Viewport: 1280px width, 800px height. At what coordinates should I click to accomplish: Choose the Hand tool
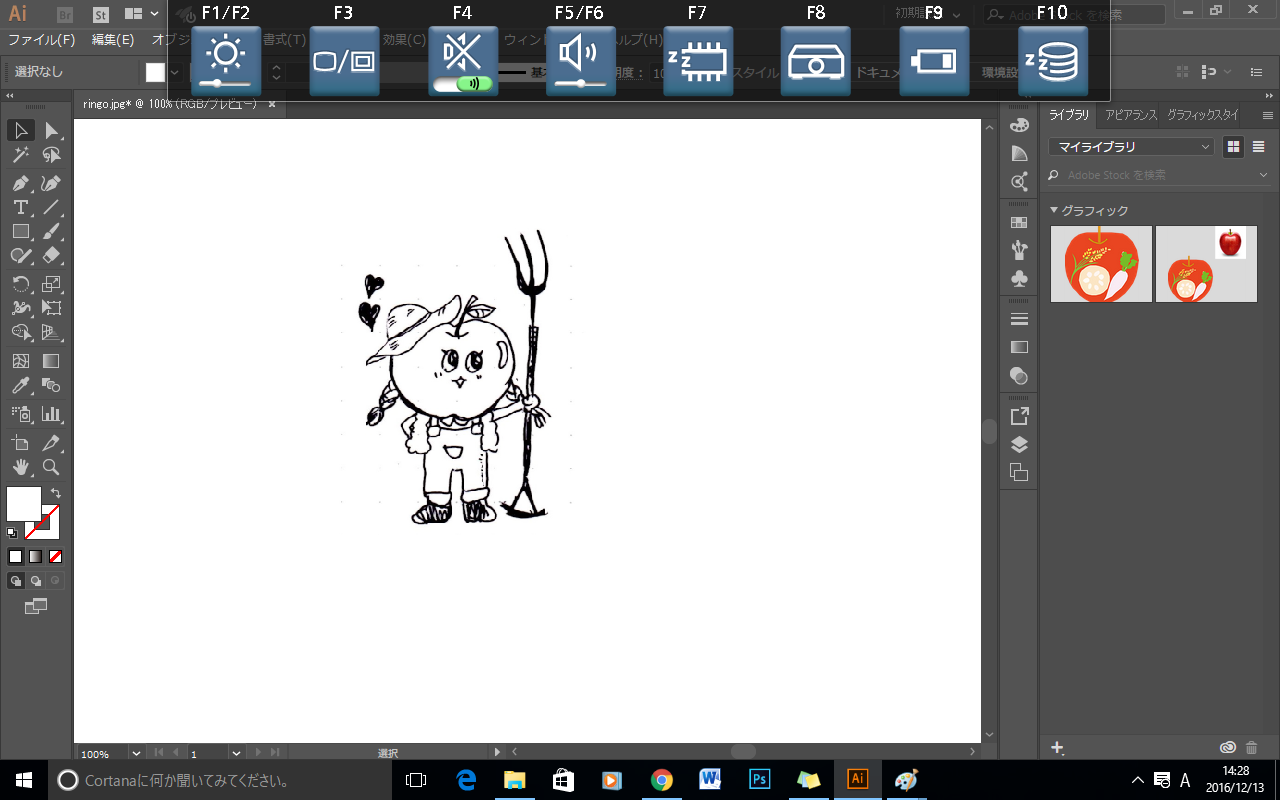pos(20,467)
